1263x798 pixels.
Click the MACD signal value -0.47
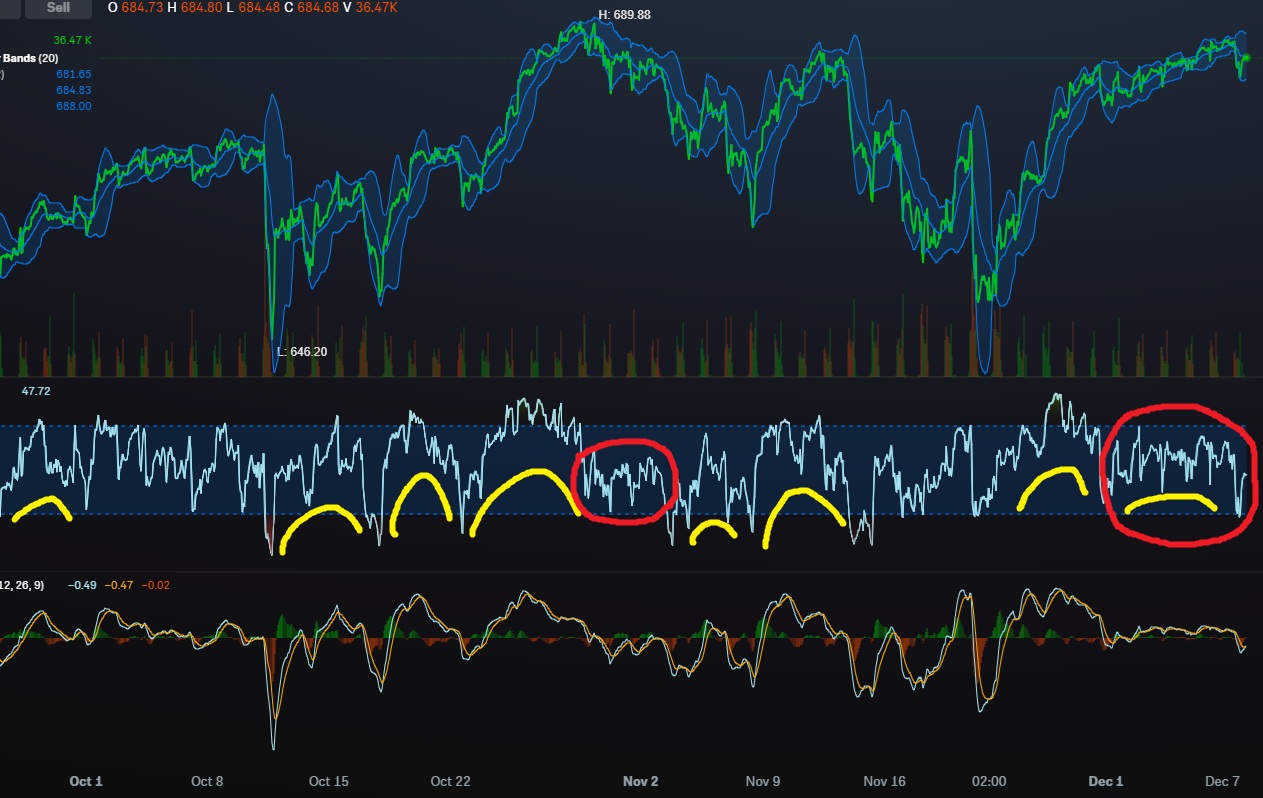(119, 585)
